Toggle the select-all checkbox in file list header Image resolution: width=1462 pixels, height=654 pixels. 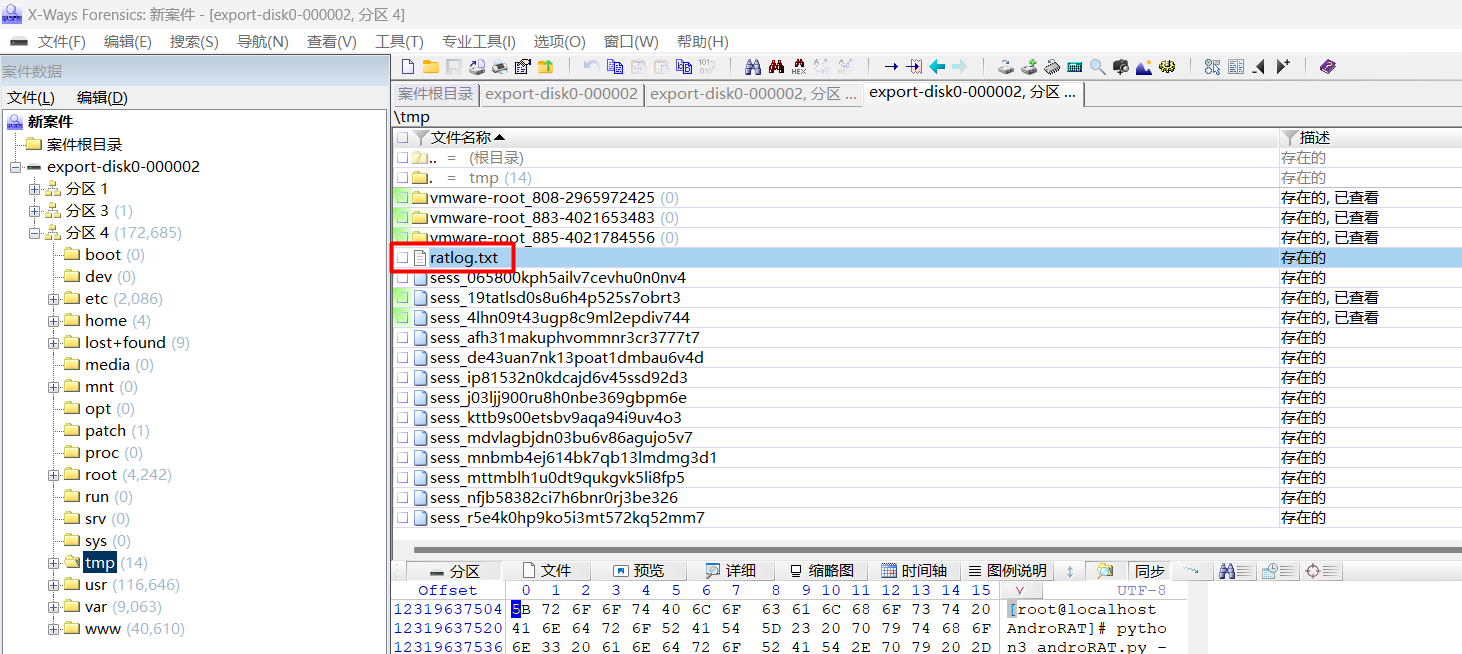pyautogui.click(x=402, y=138)
